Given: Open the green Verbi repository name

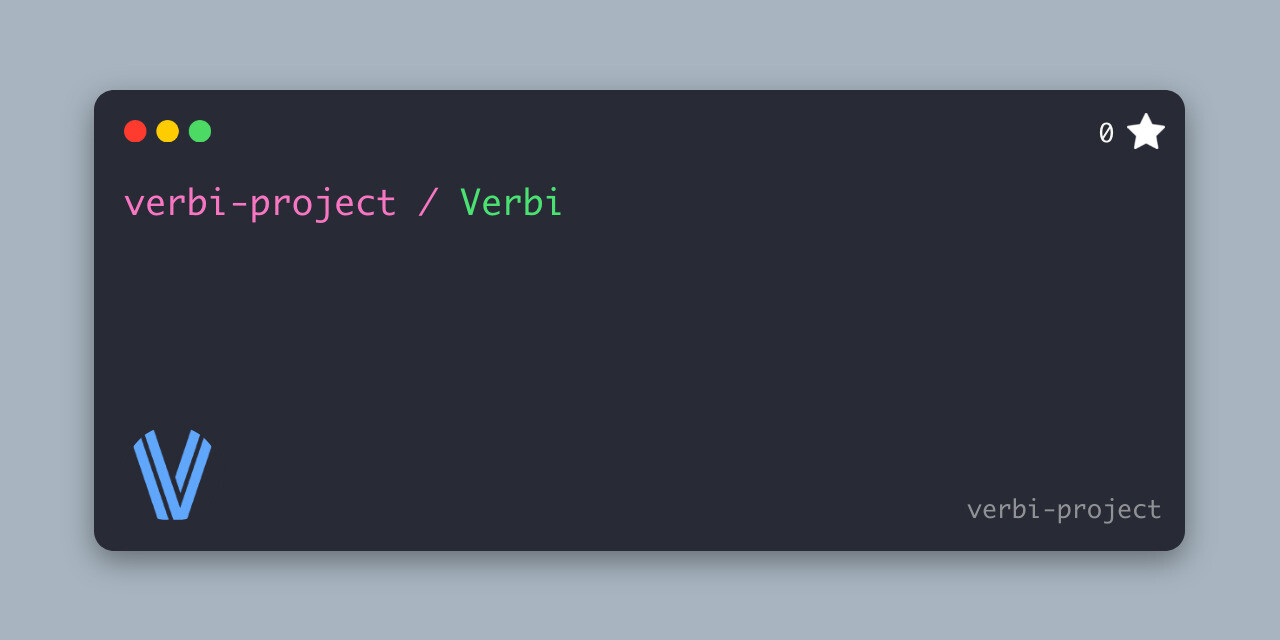Looking at the screenshot, I should click(511, 203).
